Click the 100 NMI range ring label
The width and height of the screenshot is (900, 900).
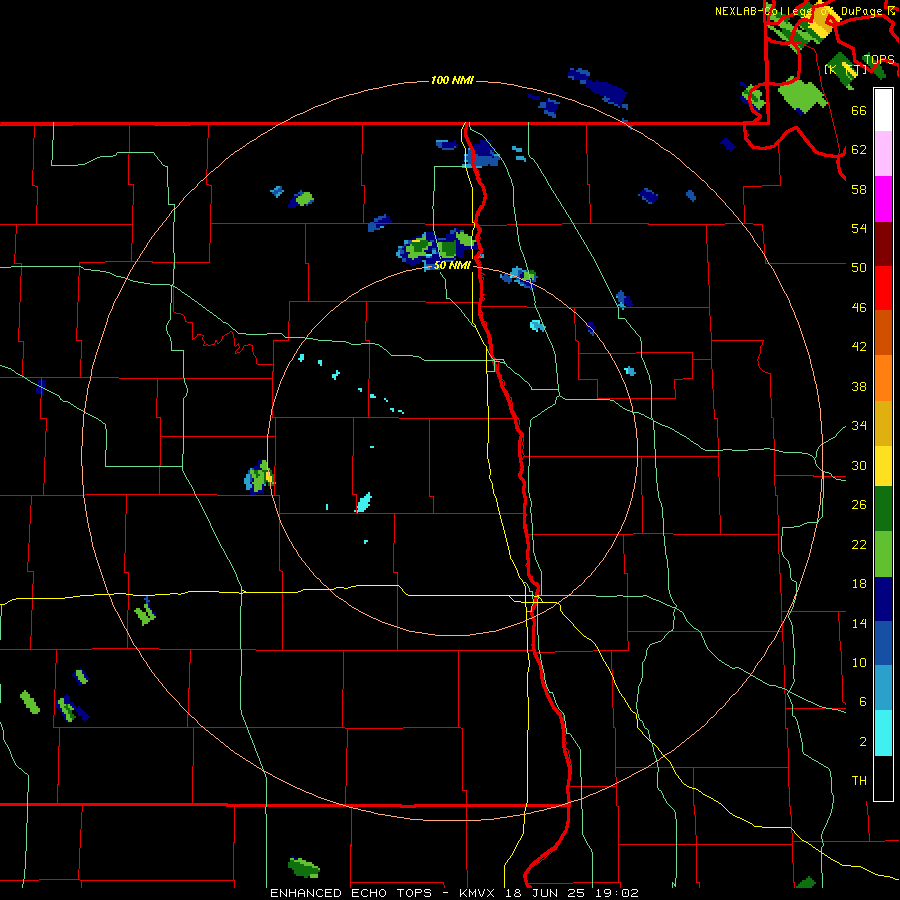pos(452,80)
